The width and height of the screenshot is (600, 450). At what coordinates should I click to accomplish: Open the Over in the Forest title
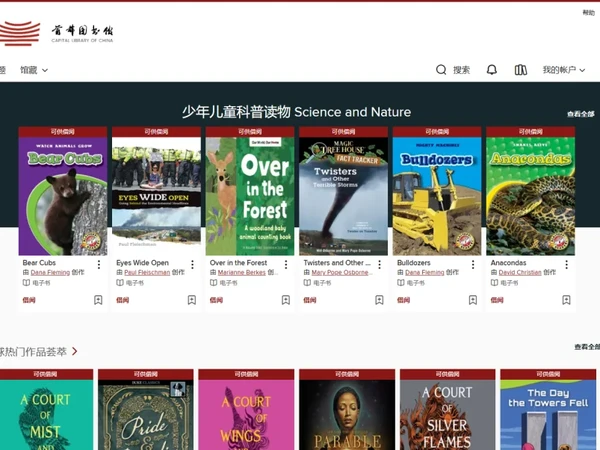tap(238, 263)
